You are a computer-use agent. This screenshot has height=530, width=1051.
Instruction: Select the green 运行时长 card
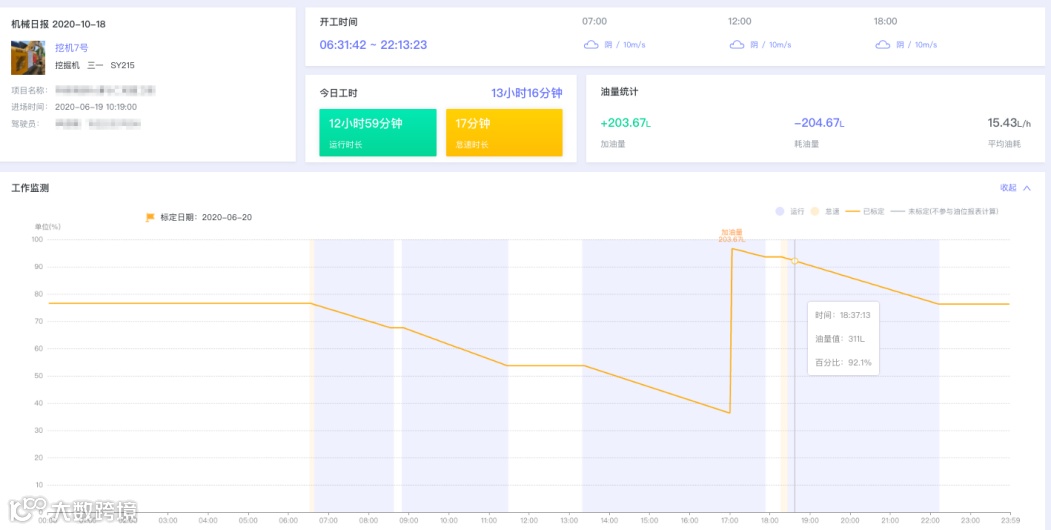click(x=377, y=133)
